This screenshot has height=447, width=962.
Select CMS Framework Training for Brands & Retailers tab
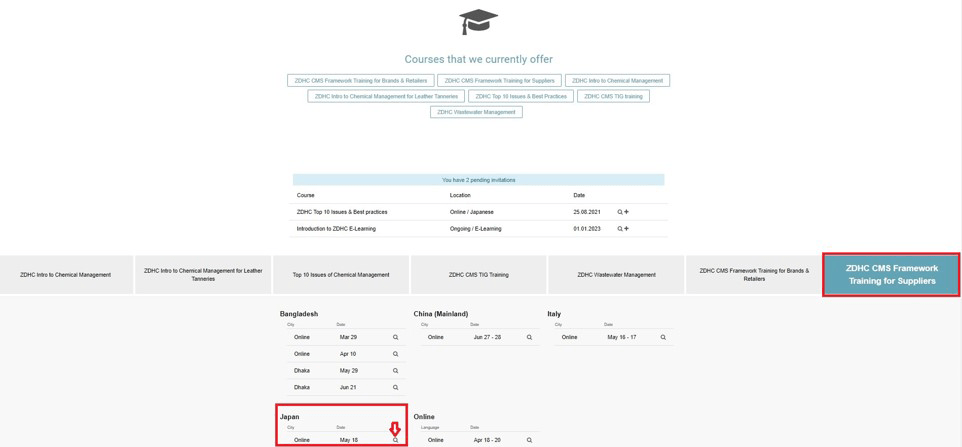click(x=754, y=275)
